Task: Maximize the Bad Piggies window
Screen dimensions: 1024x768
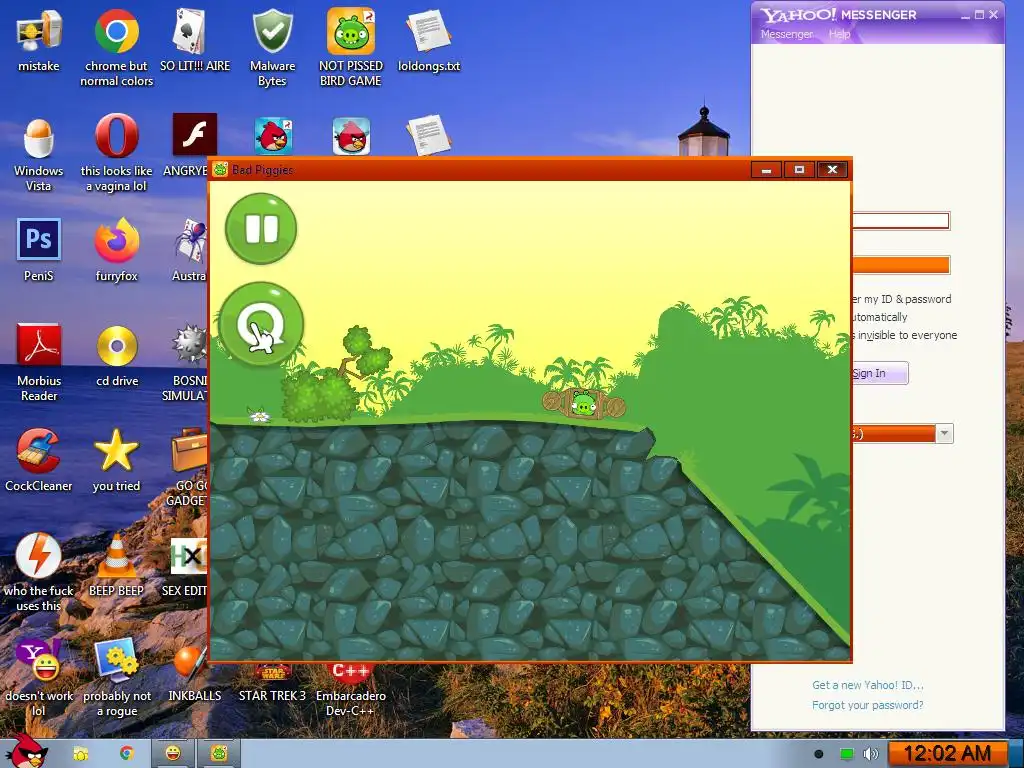Action: point(799,170)
